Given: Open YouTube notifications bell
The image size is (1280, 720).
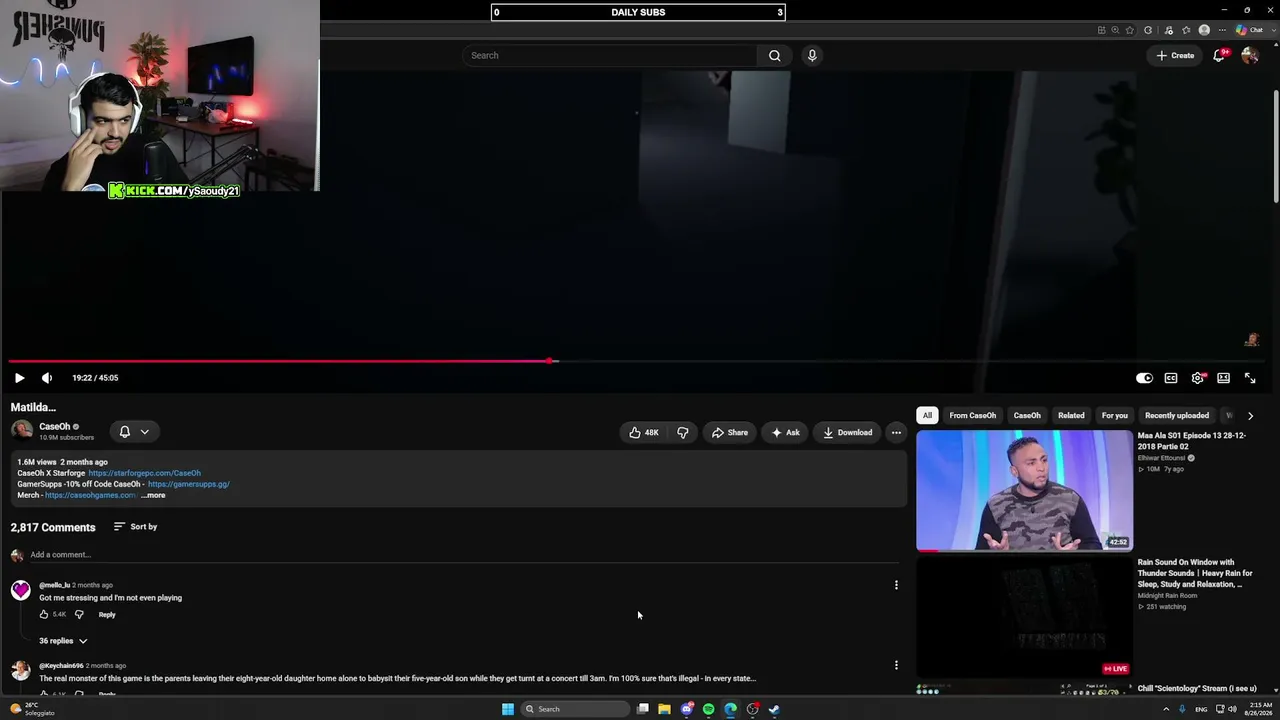Looking at the screenshot, I should coord(1219,55).
